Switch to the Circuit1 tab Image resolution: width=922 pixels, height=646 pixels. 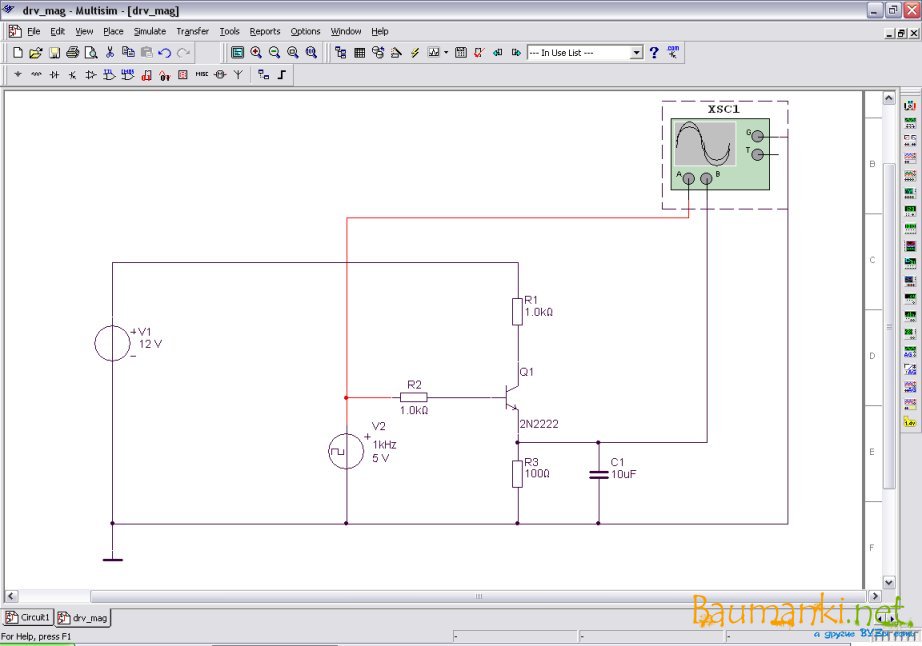click(28, 618)
